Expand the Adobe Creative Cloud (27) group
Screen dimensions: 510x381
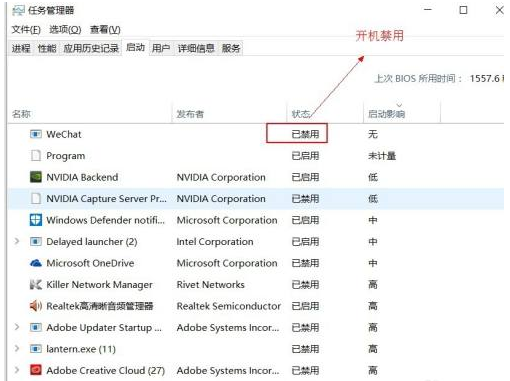click(17, 370)
